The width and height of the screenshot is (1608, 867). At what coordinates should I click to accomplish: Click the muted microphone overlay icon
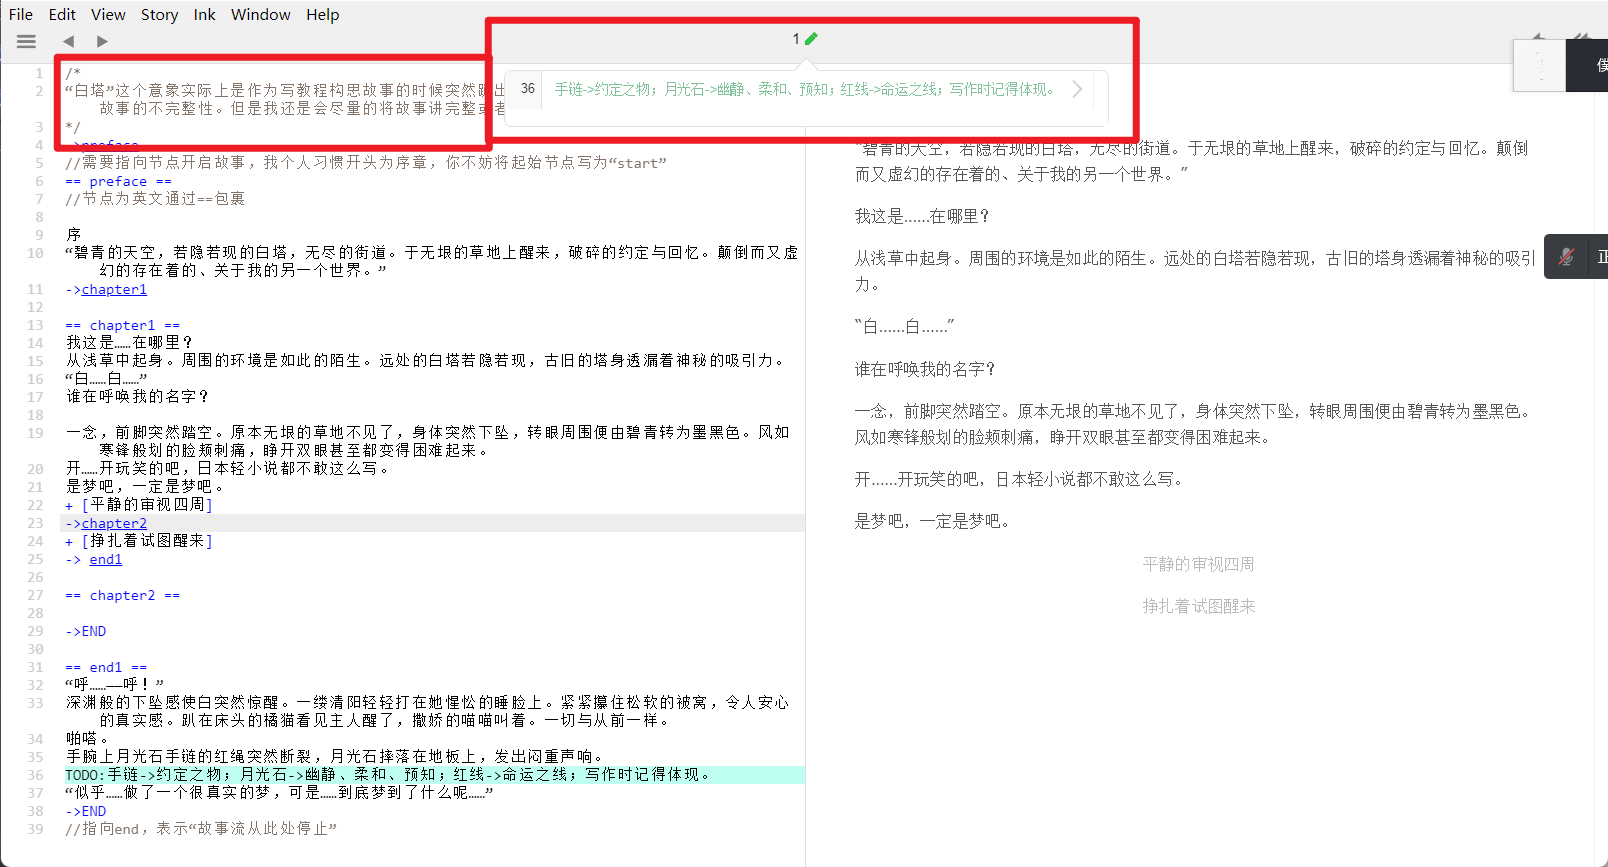click(1566, 257)
